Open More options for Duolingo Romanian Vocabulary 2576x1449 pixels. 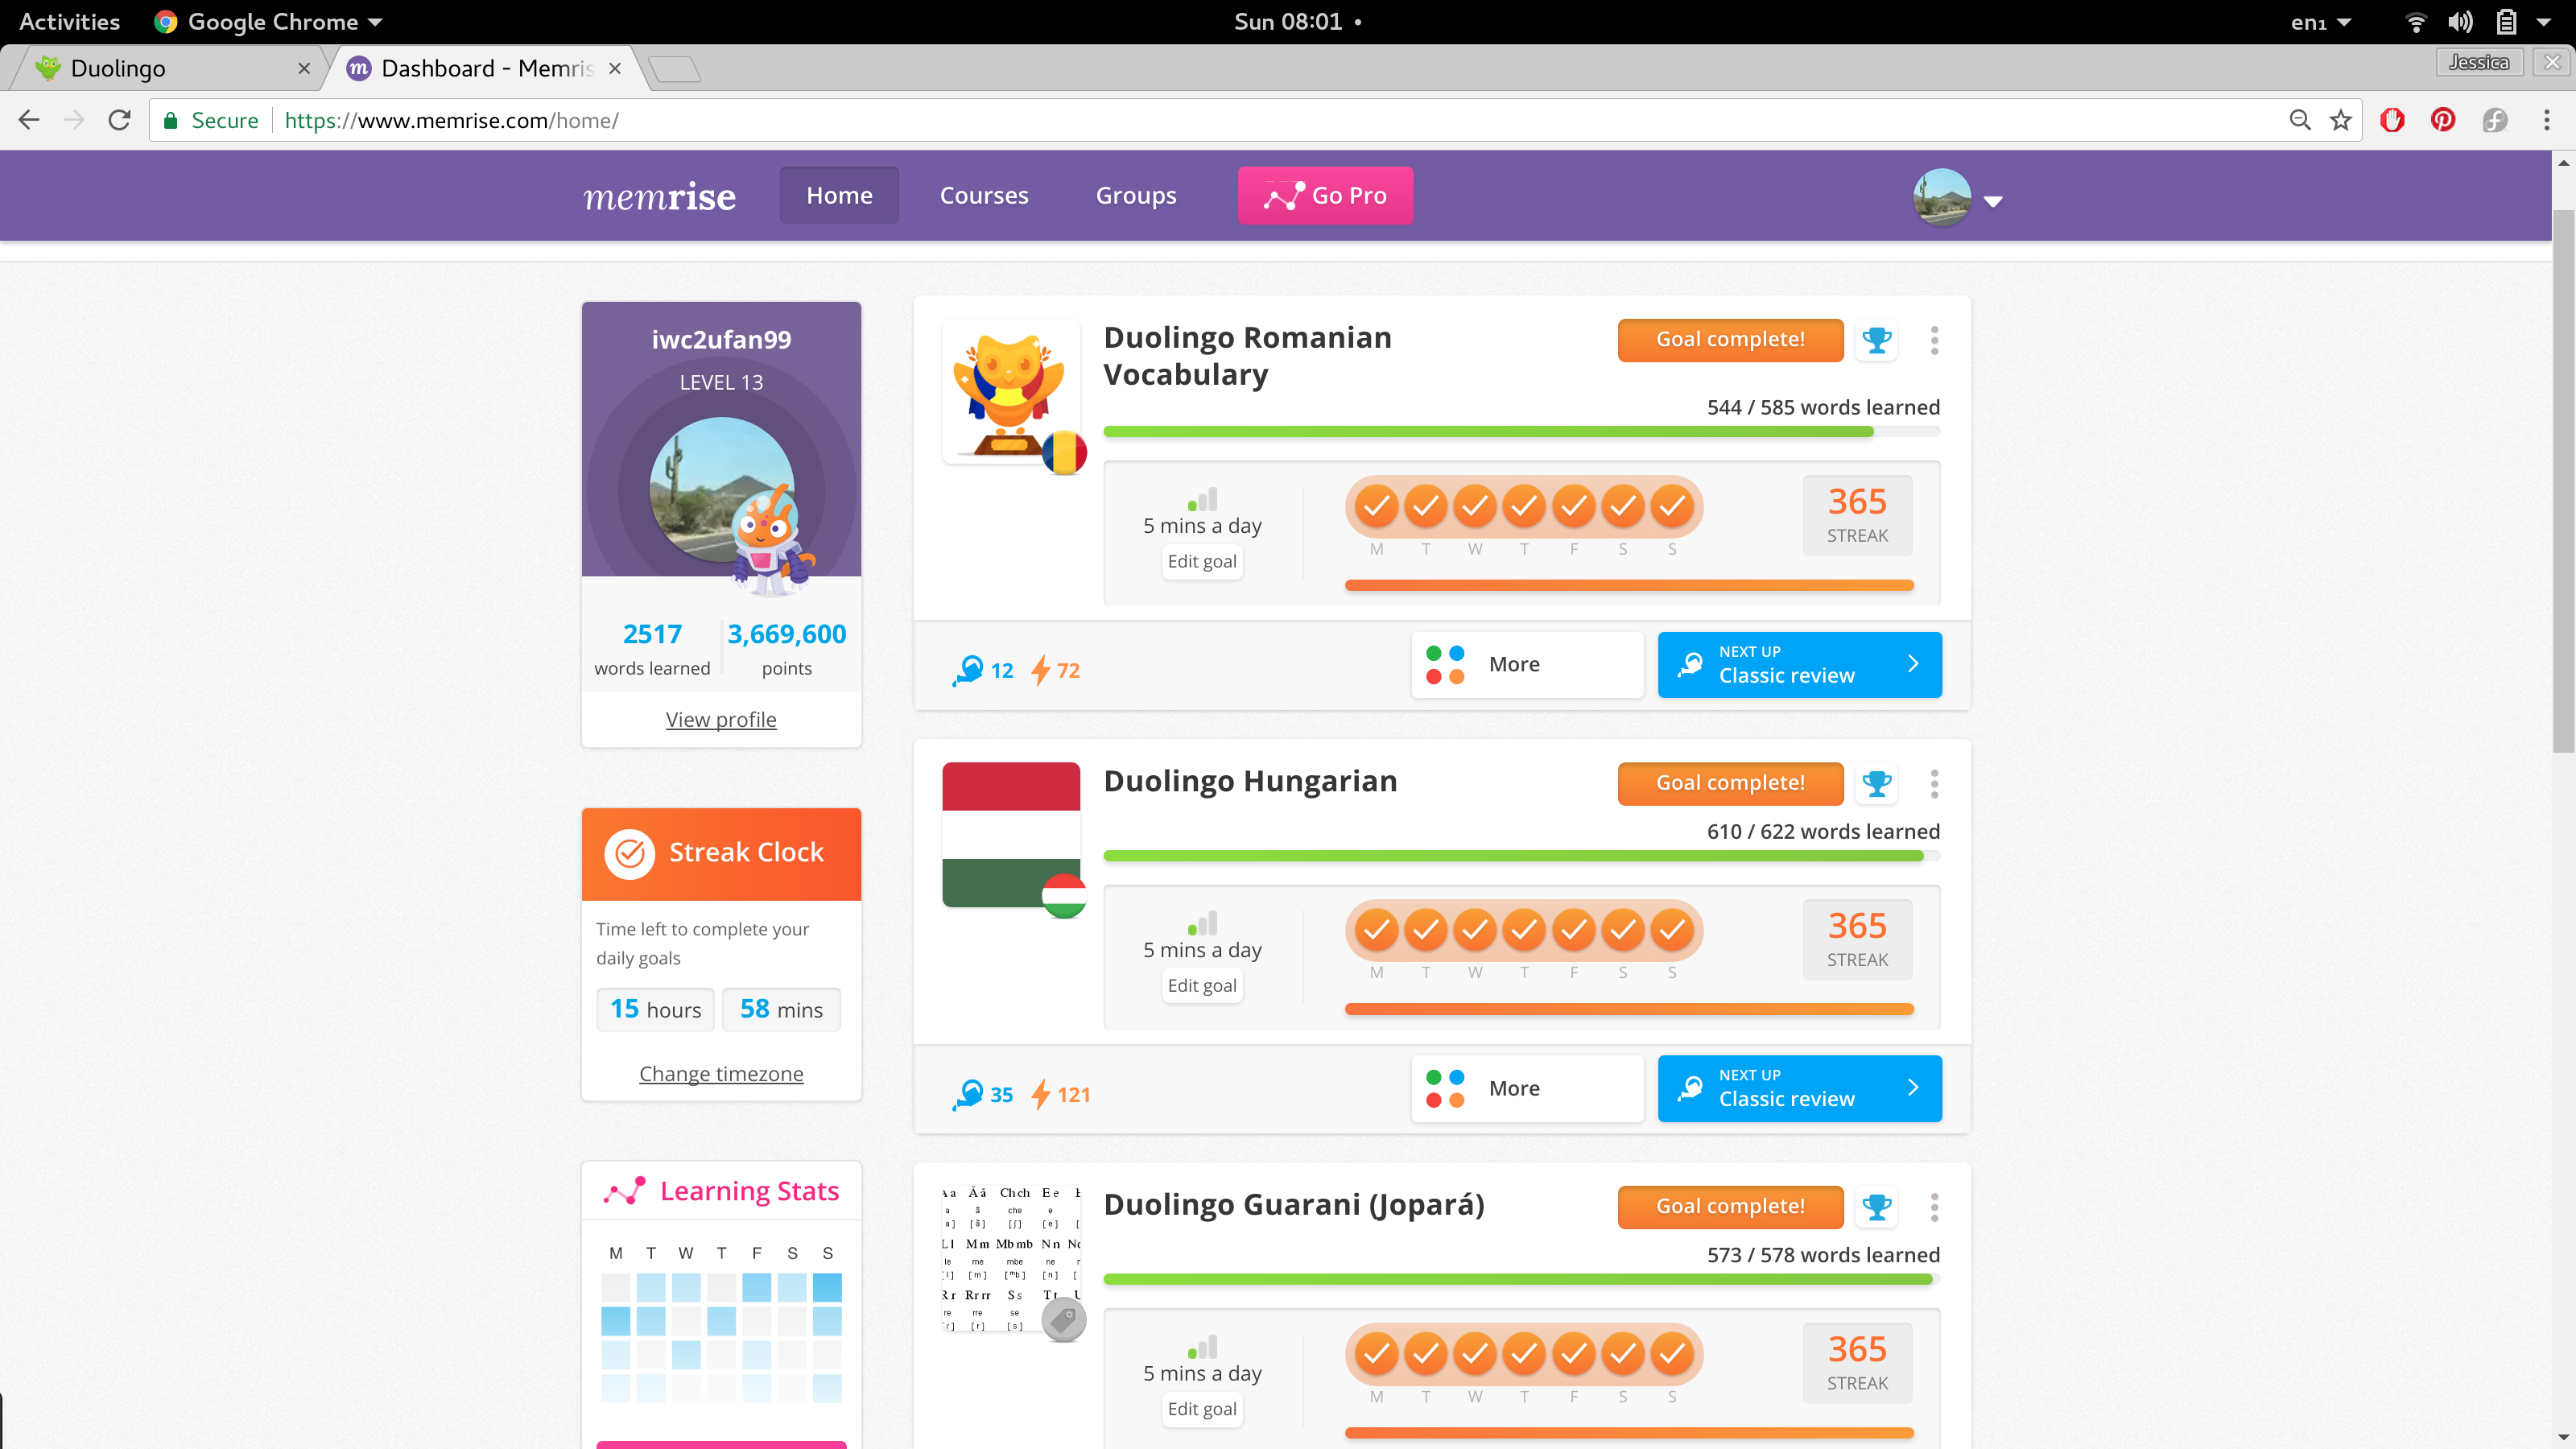point(1527,664)
